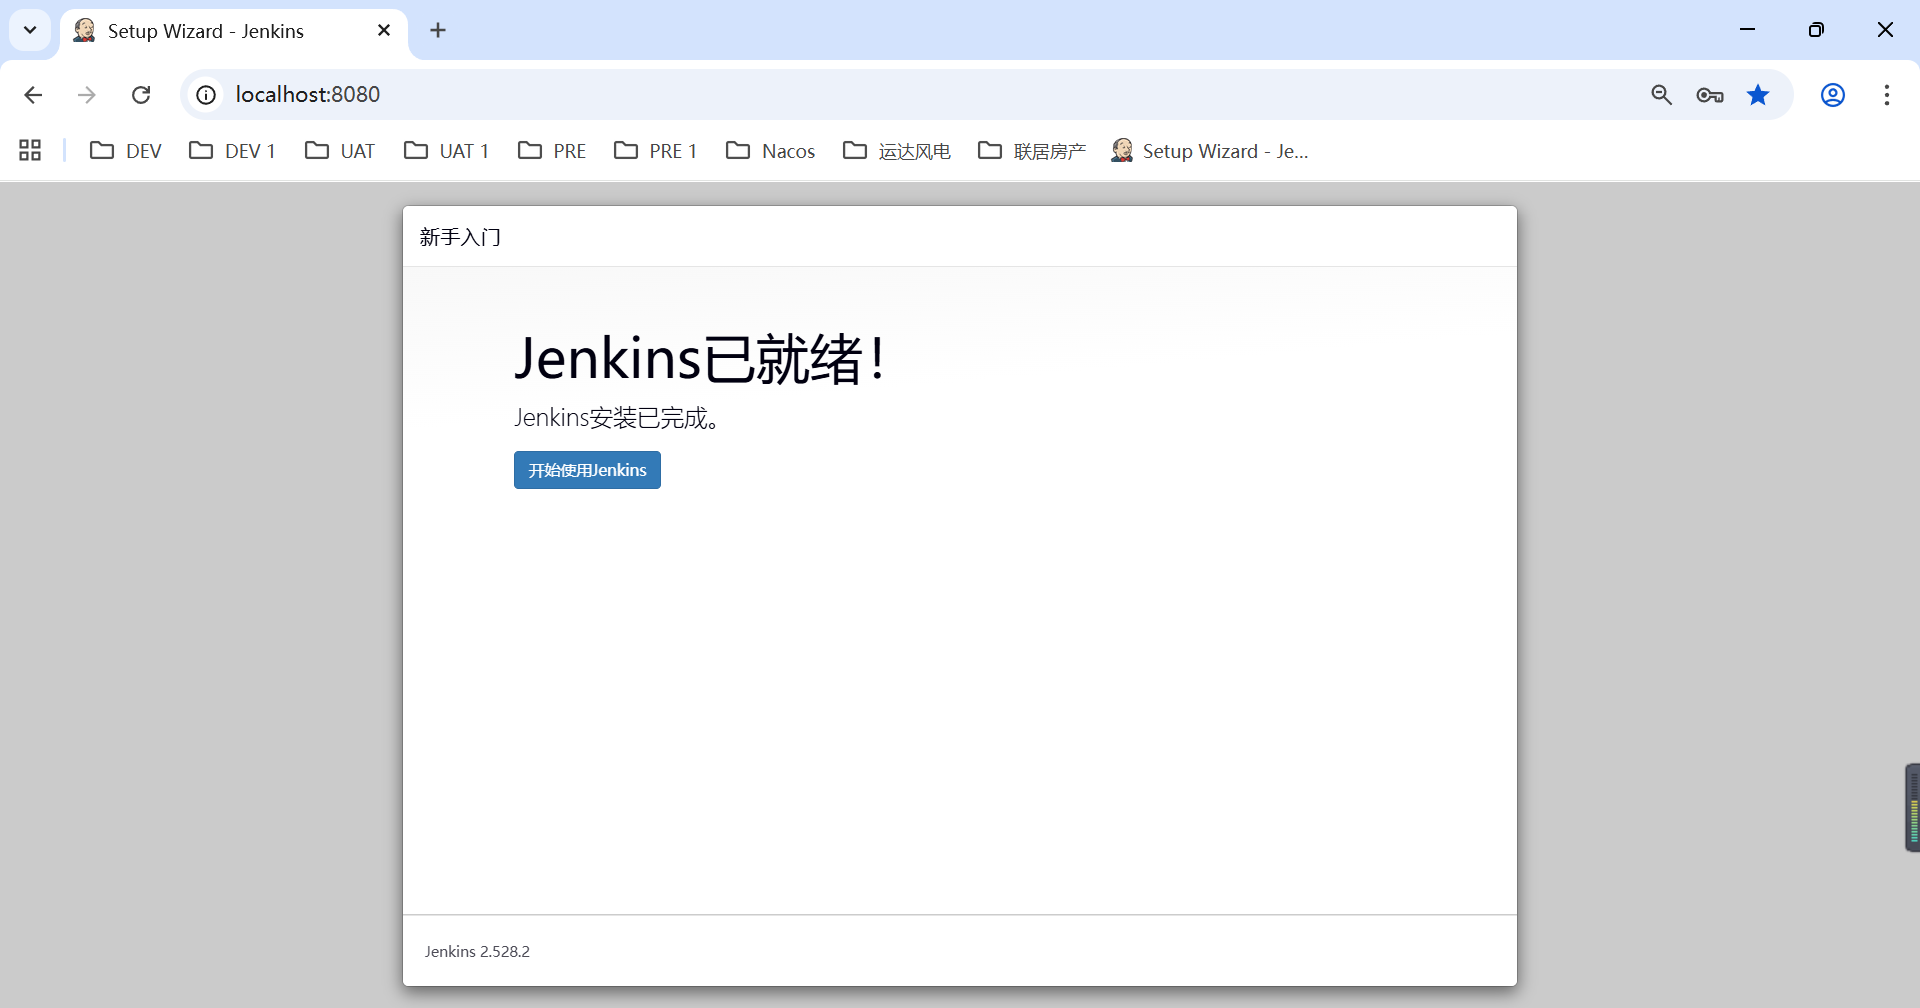1920x1008 pixels.
Task: Click the 新手入门 header text
Action: pyautogui.click(x=460, y=237)
